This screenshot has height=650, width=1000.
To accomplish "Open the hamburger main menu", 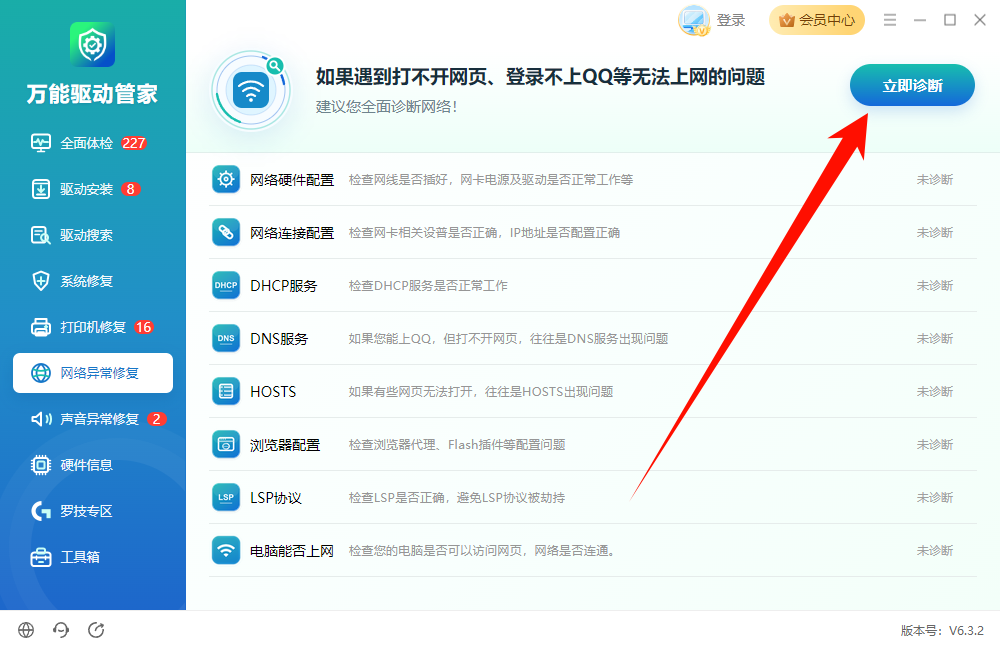I will [890, 20].
